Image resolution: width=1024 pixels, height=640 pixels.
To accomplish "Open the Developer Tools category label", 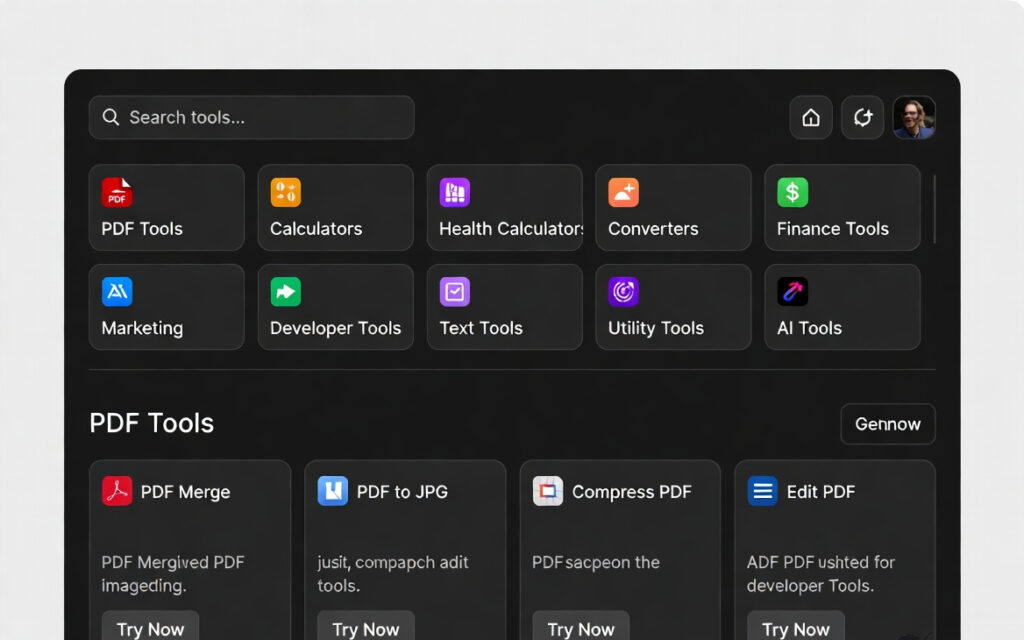I will (x=336, y=328).
